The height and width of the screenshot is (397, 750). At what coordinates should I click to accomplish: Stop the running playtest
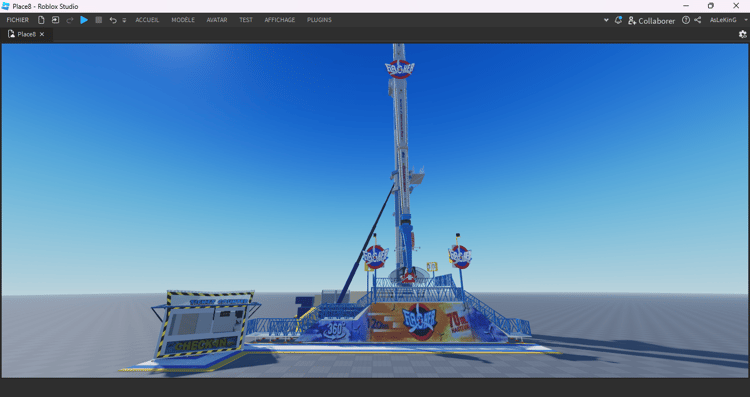[x=99, y=20]
